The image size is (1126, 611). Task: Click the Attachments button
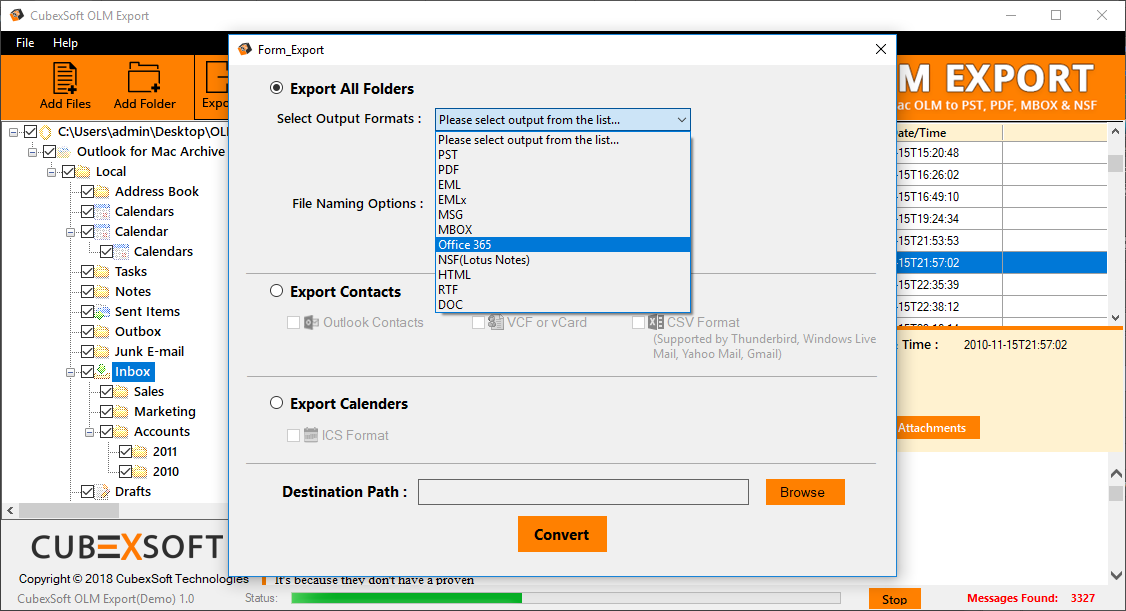pos(937,428)
